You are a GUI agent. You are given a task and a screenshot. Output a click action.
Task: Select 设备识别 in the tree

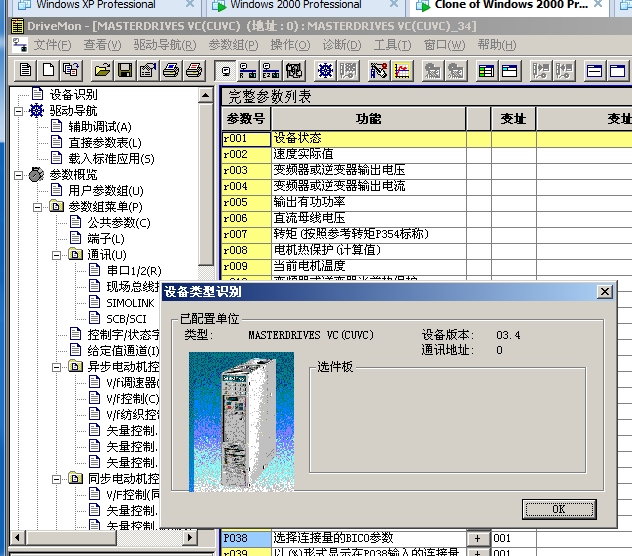coord(73,95)
